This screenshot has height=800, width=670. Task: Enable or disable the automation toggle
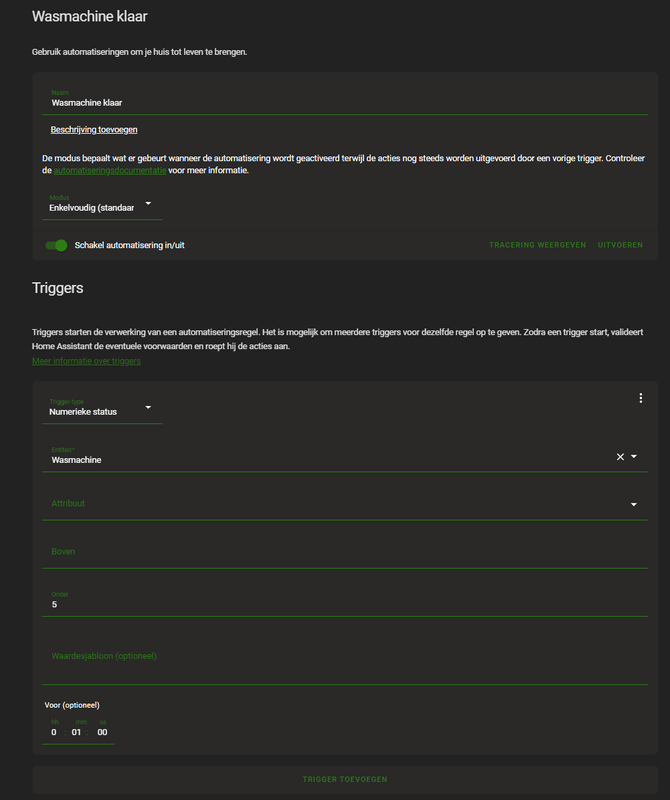coord(55,244)
